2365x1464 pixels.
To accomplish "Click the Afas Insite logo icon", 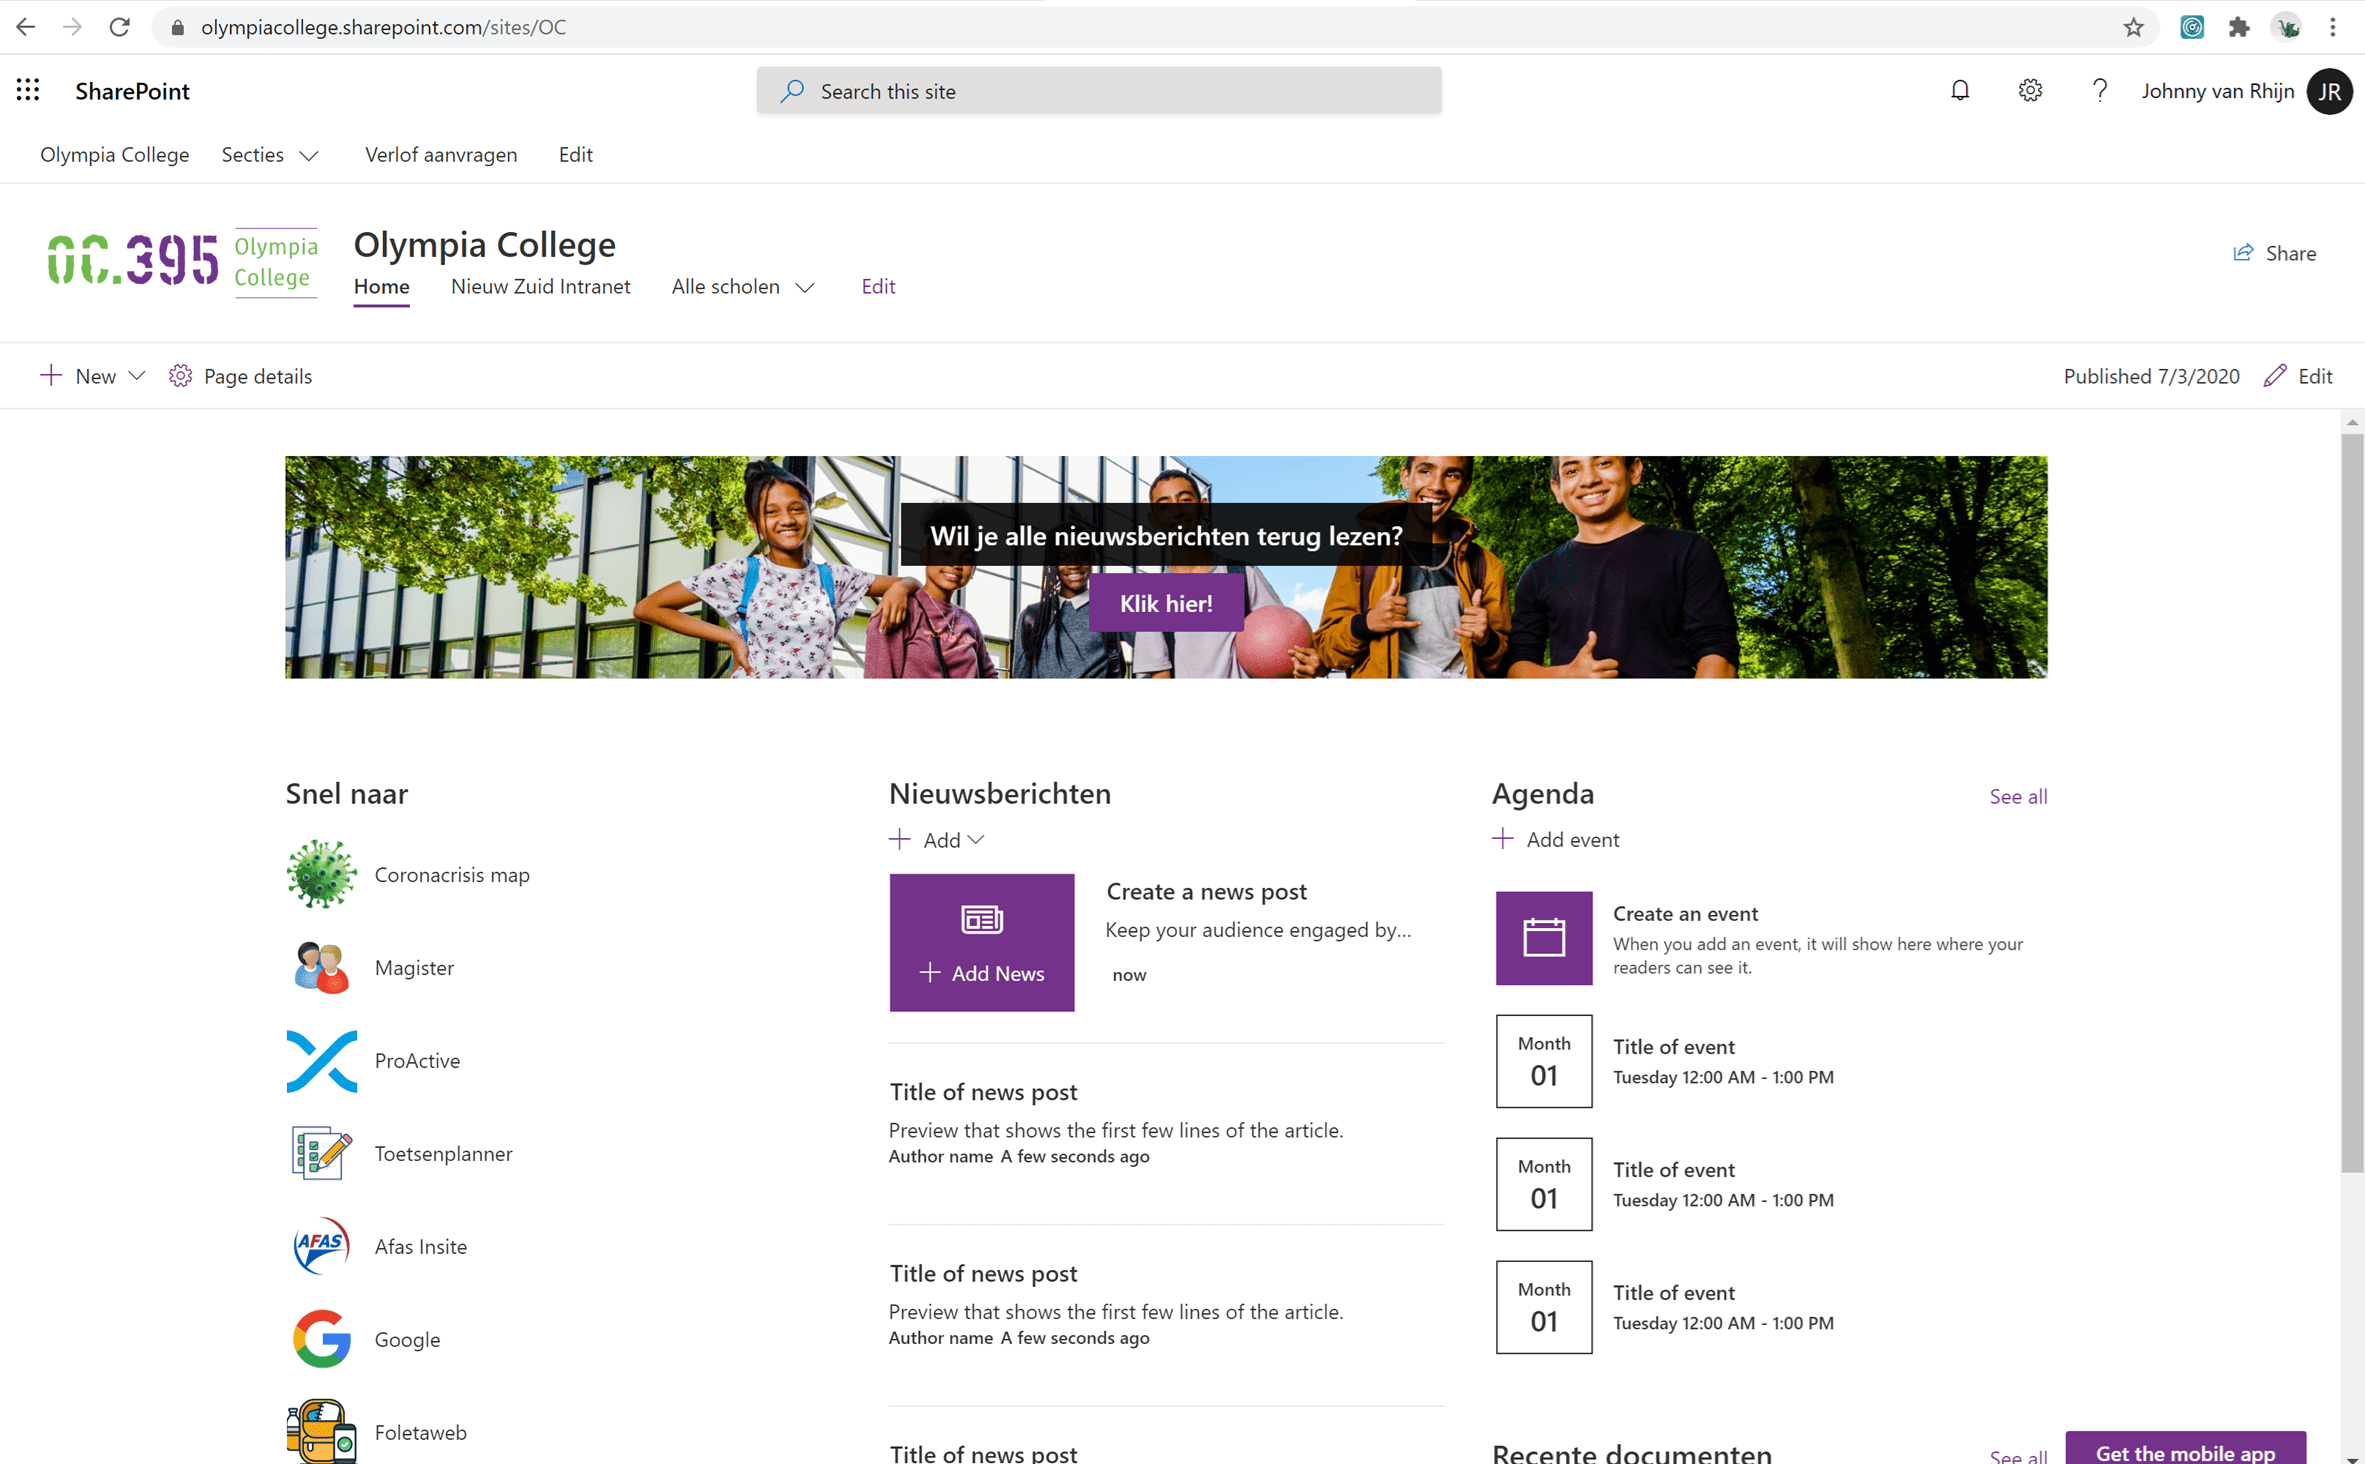I will point(321,1246).
